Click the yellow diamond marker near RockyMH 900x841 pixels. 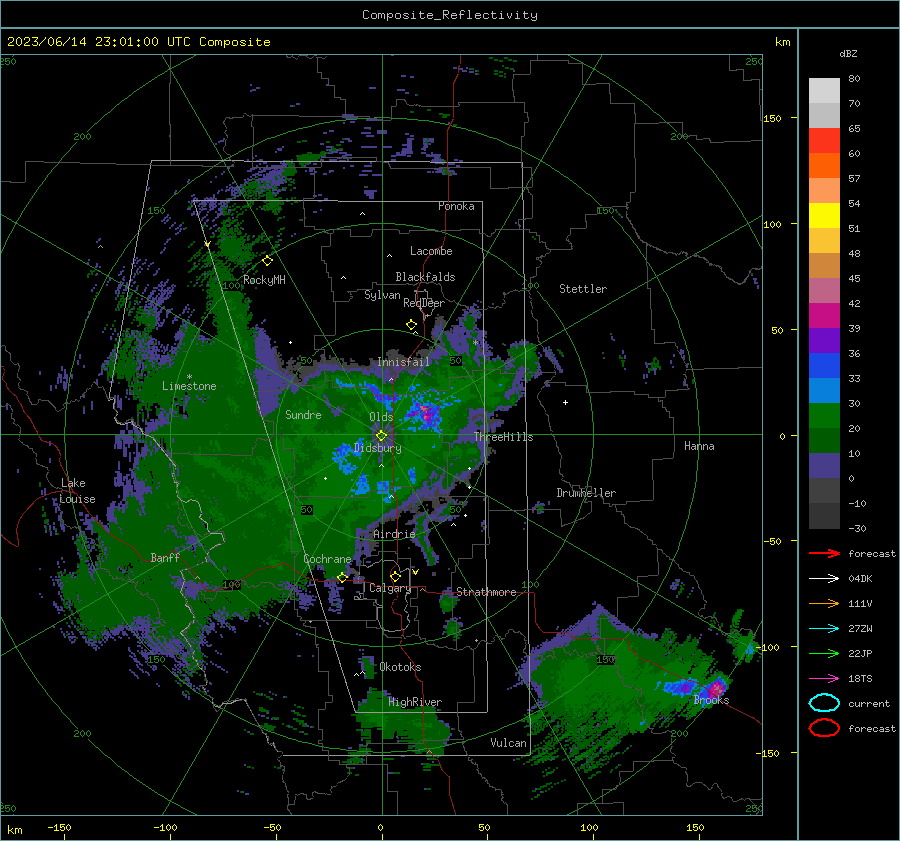[267, 261]
